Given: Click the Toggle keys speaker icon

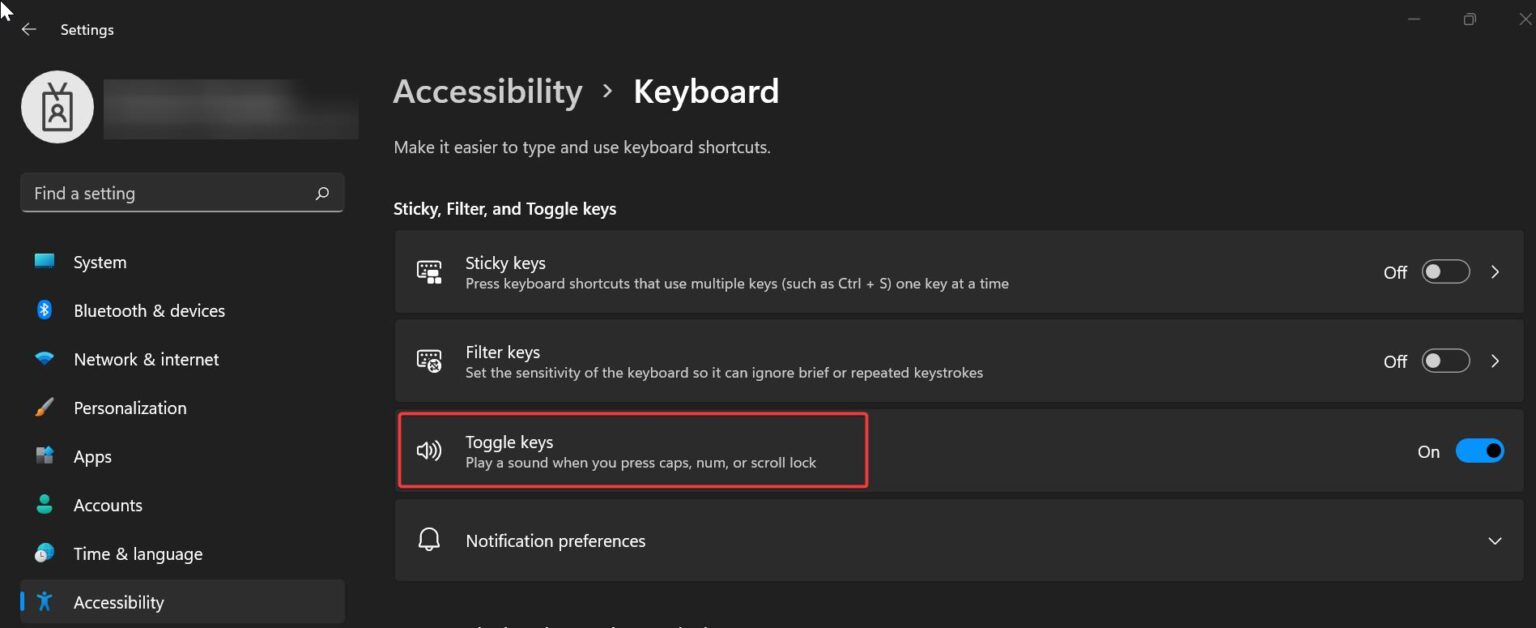Looking at the screenshot, I should click(x=429, y=451).
